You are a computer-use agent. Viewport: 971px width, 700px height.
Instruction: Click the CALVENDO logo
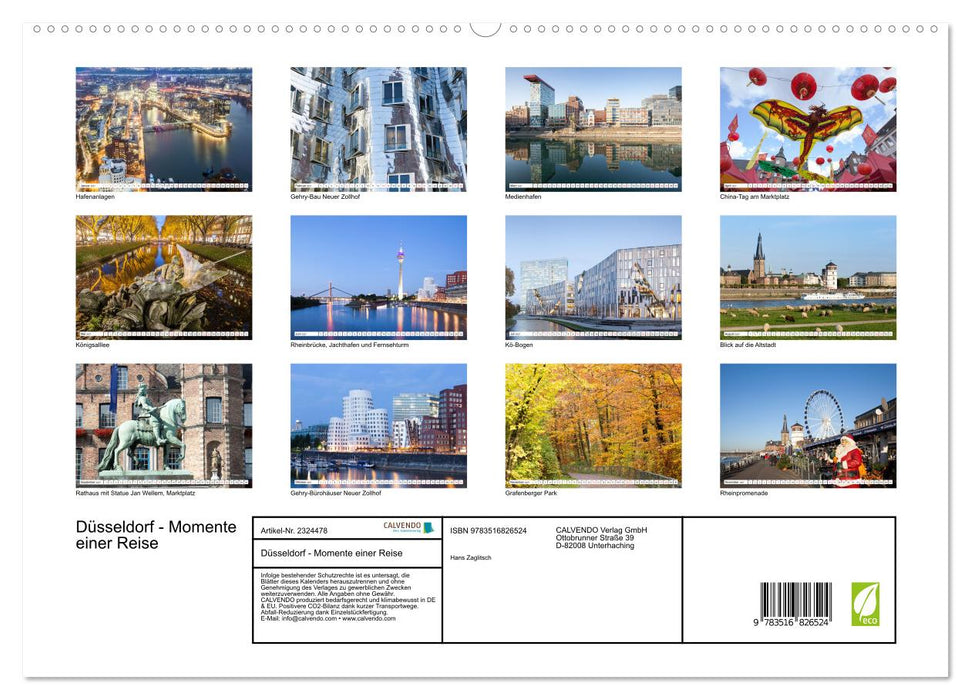(409, 527)
